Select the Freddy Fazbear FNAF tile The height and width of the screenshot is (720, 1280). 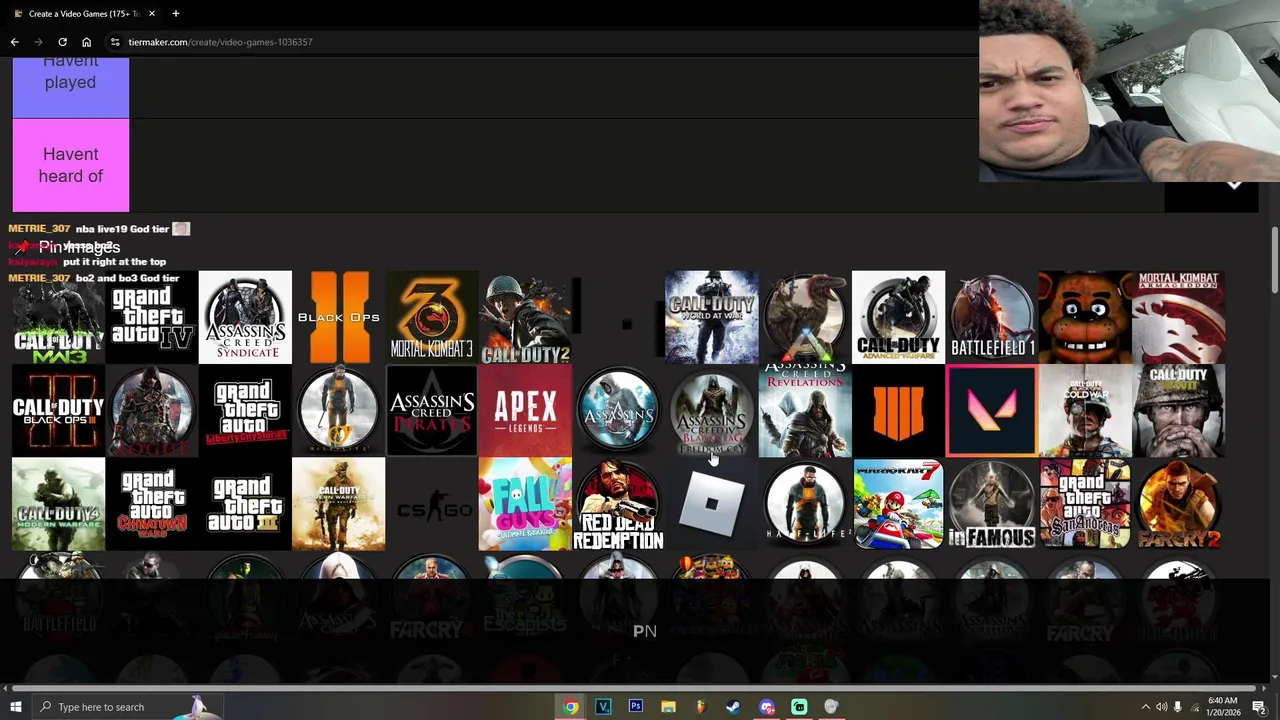tap(1085, 317)
